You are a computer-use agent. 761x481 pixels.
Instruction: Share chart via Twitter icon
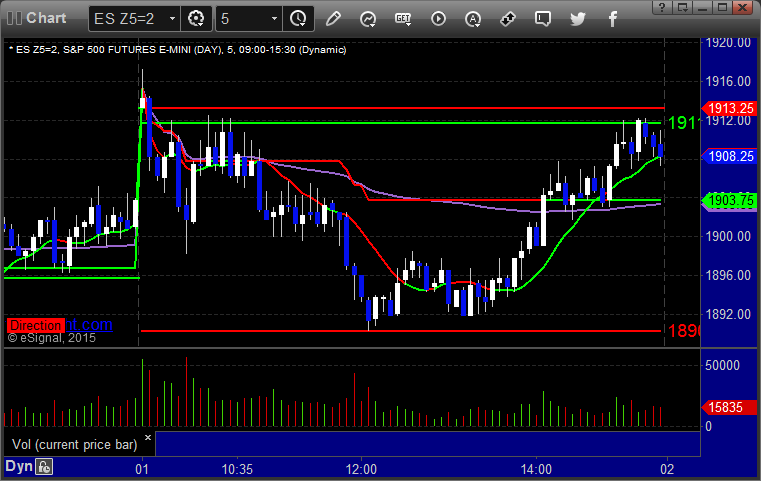(578, 19)
